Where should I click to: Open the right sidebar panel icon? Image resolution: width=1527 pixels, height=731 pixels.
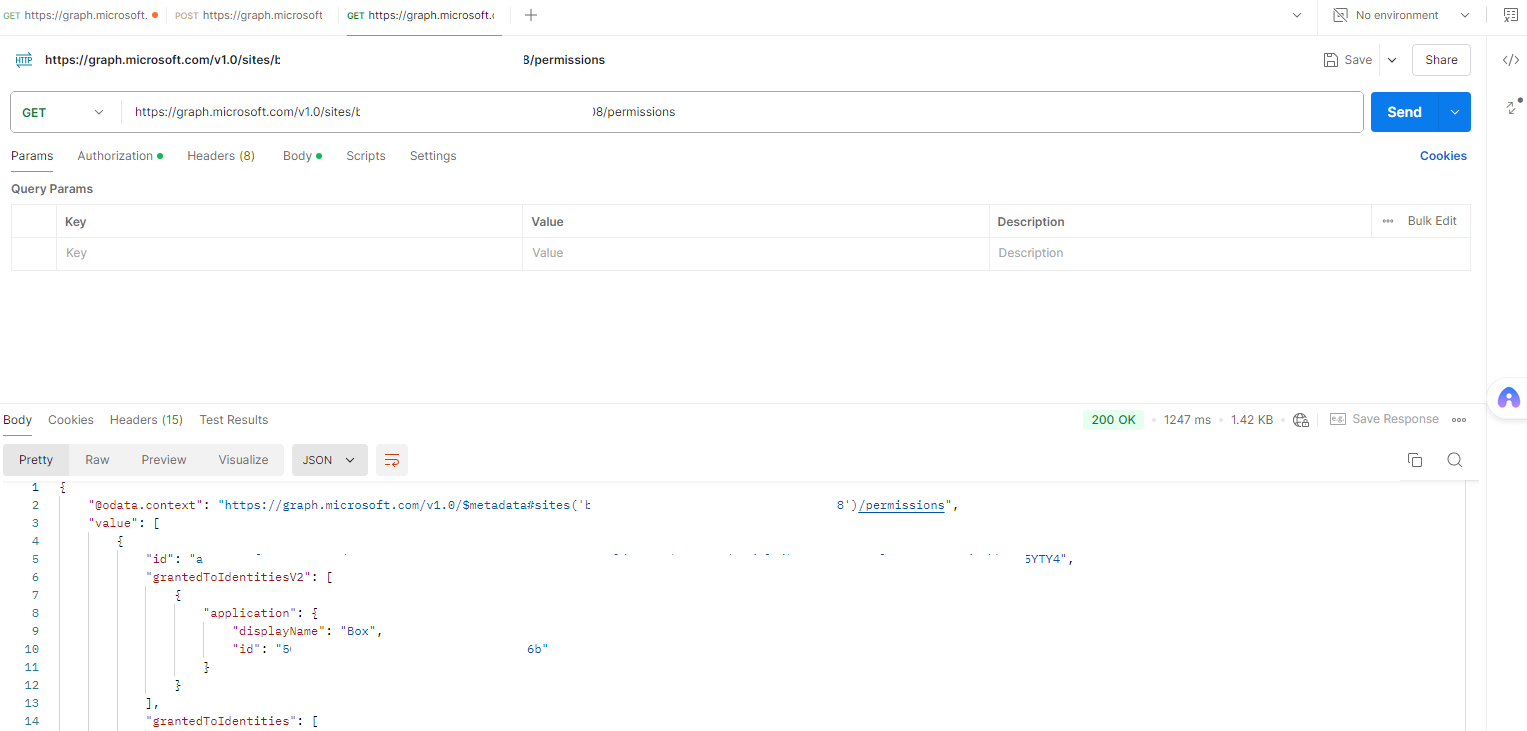click(x=1510, y=15)
